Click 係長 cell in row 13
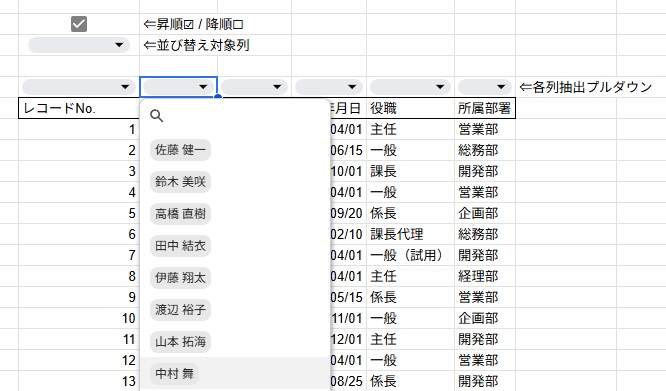The height and width of the screenshot is (391, 666). [x=410, y=381]
